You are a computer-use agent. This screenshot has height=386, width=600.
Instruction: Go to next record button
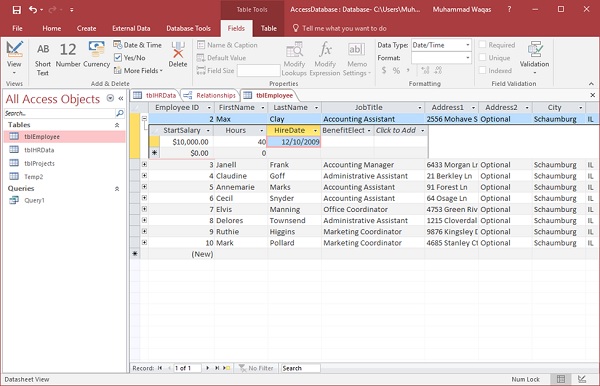pyautogui.click(x=207, y=368)
